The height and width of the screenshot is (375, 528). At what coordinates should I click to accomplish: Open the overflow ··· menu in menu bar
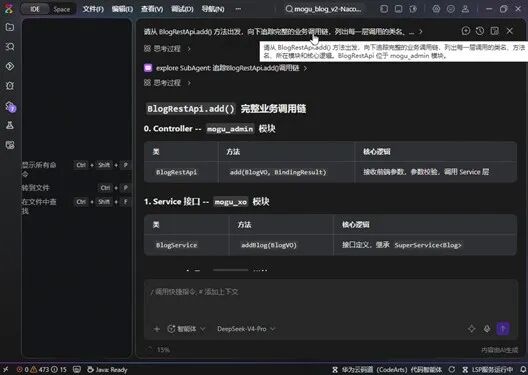(x=238, y=9)
